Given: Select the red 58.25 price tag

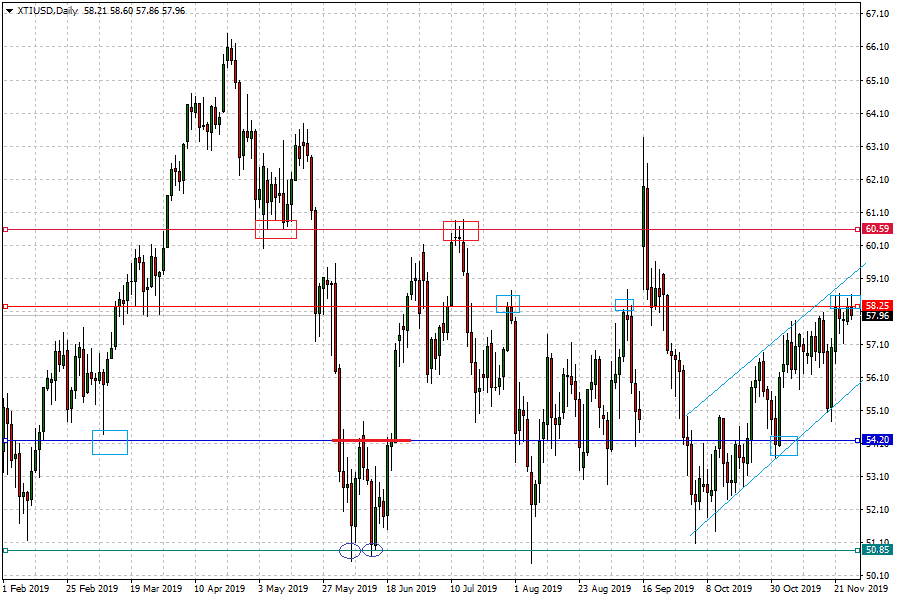Looking at the screenshot, I should 877,305.
